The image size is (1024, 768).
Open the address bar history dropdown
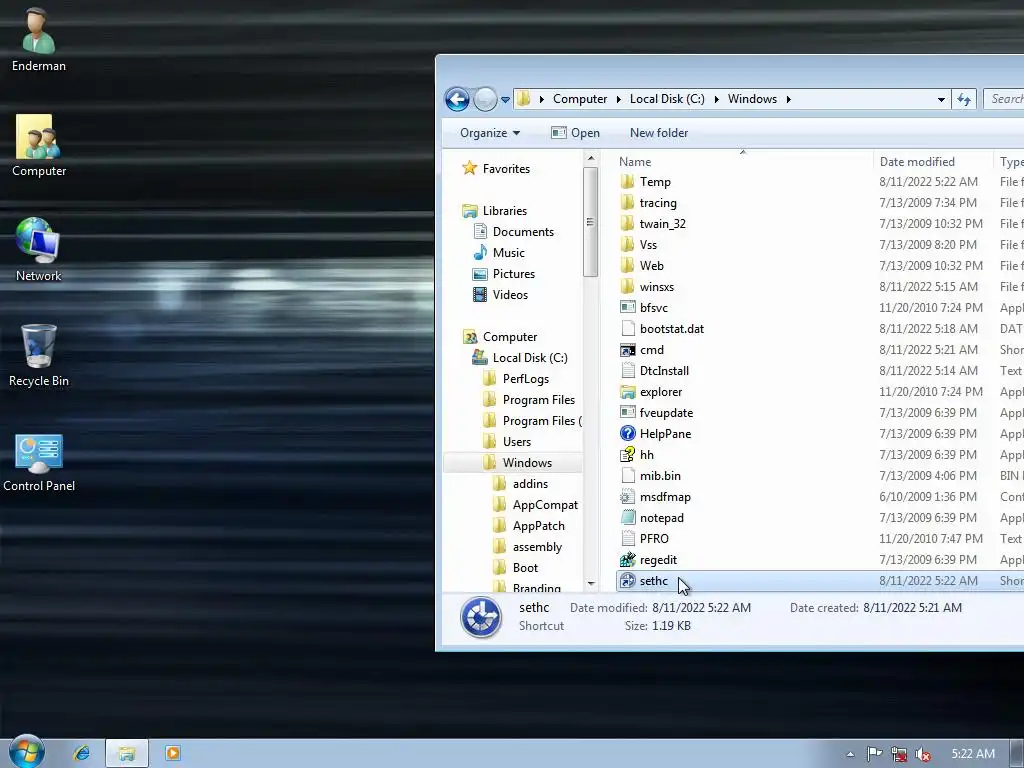(x=941, y=99)
